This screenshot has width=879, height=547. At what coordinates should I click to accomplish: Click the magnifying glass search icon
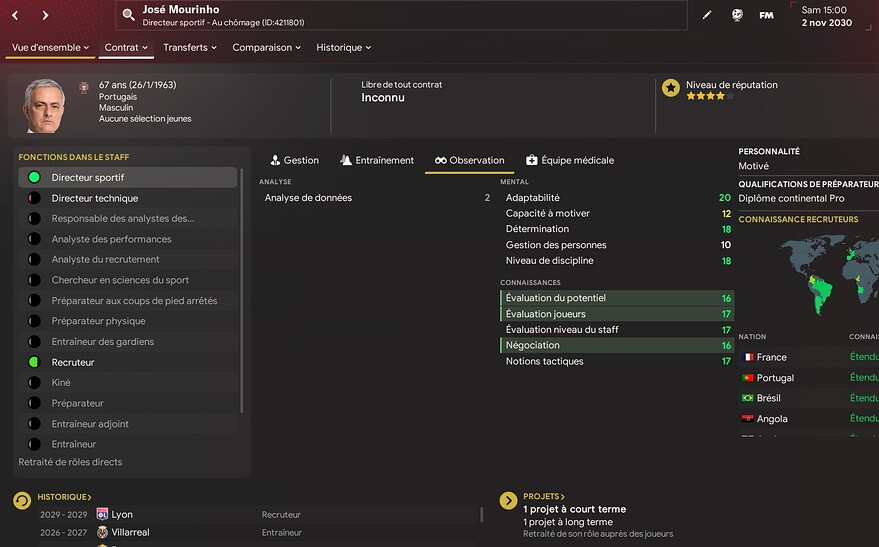[127, 15]
